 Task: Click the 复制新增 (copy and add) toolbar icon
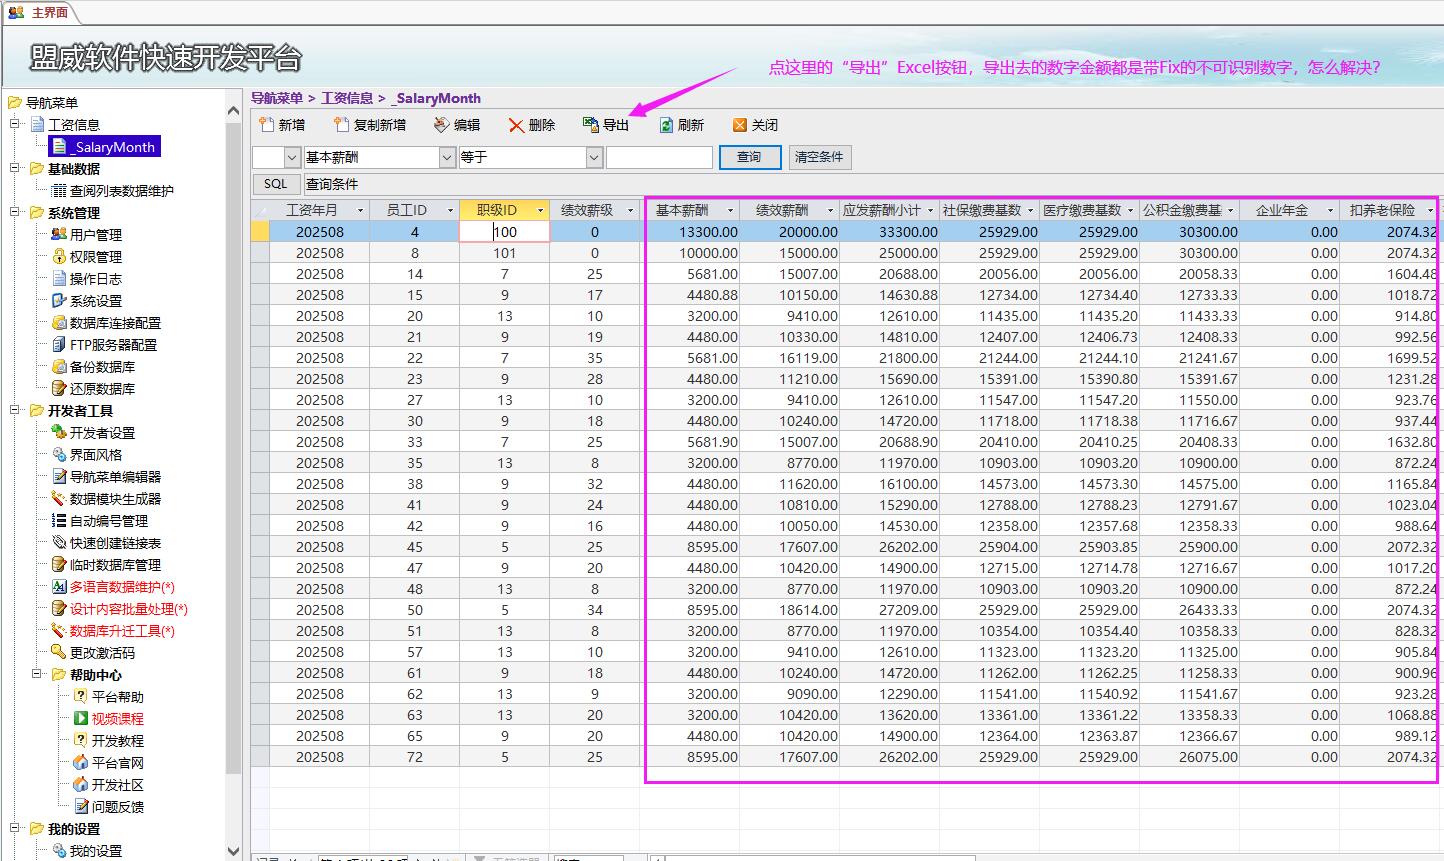341,125
